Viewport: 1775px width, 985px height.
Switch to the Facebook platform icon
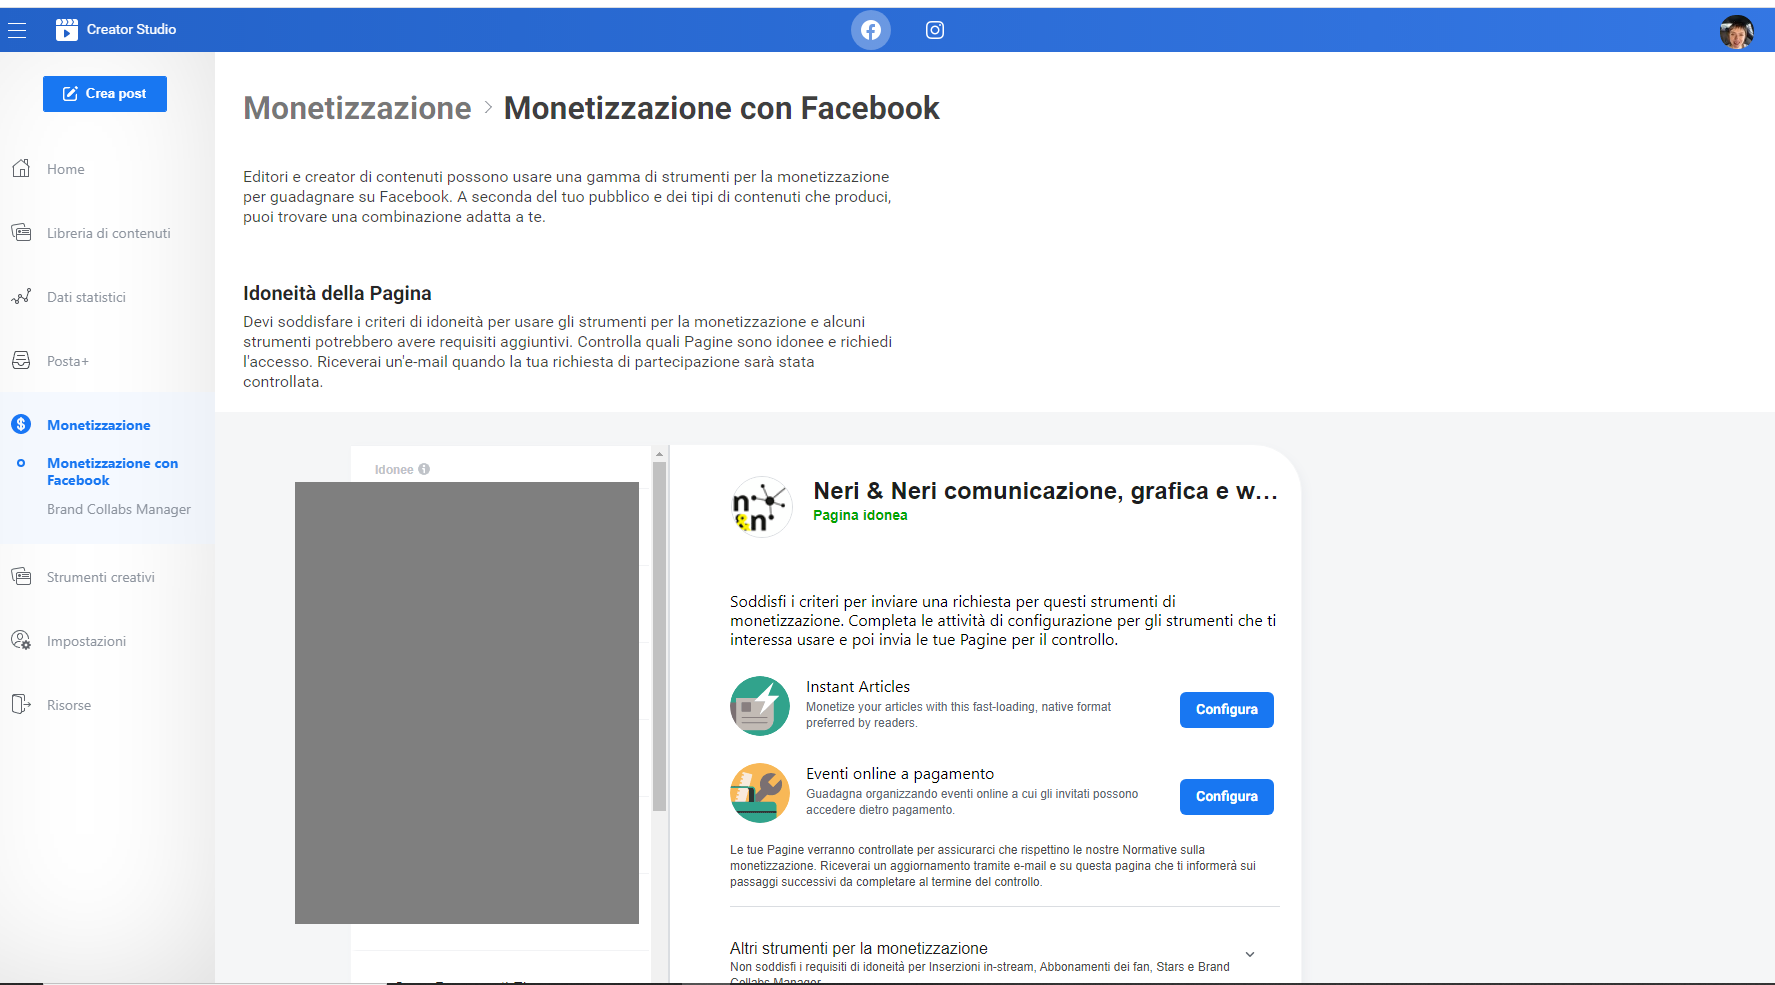pyautogui.click(x=871, y=30)
